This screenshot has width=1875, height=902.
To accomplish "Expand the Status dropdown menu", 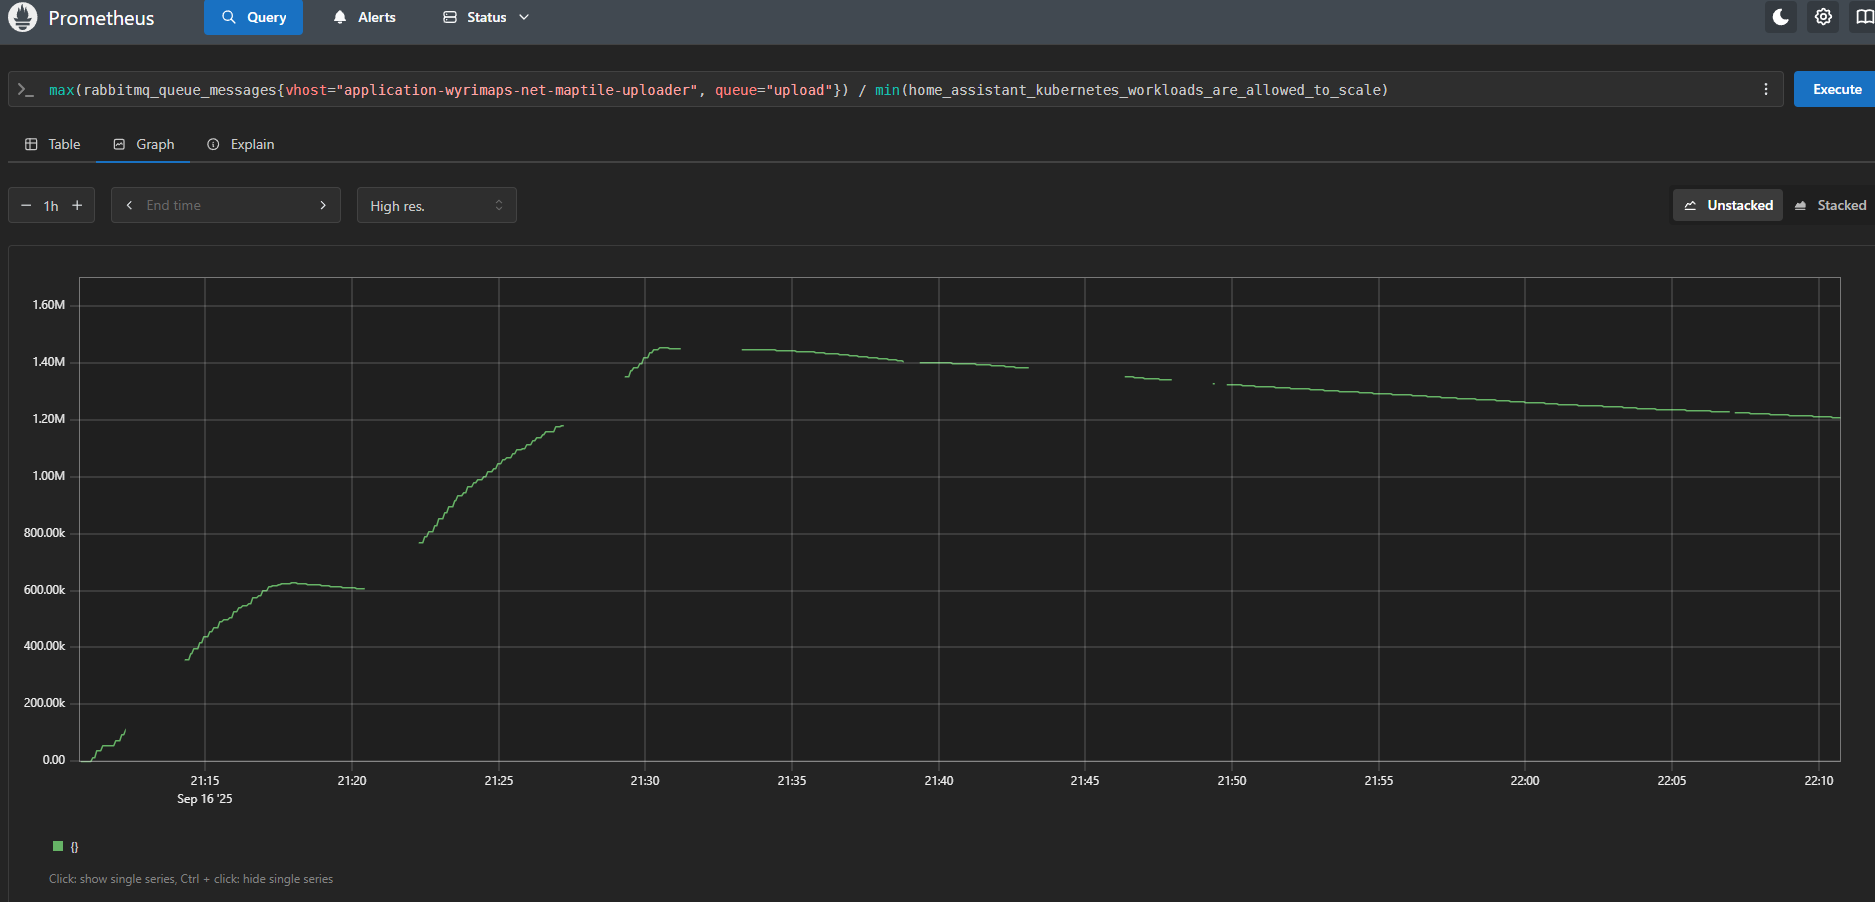I will click(x=486, y=17).
